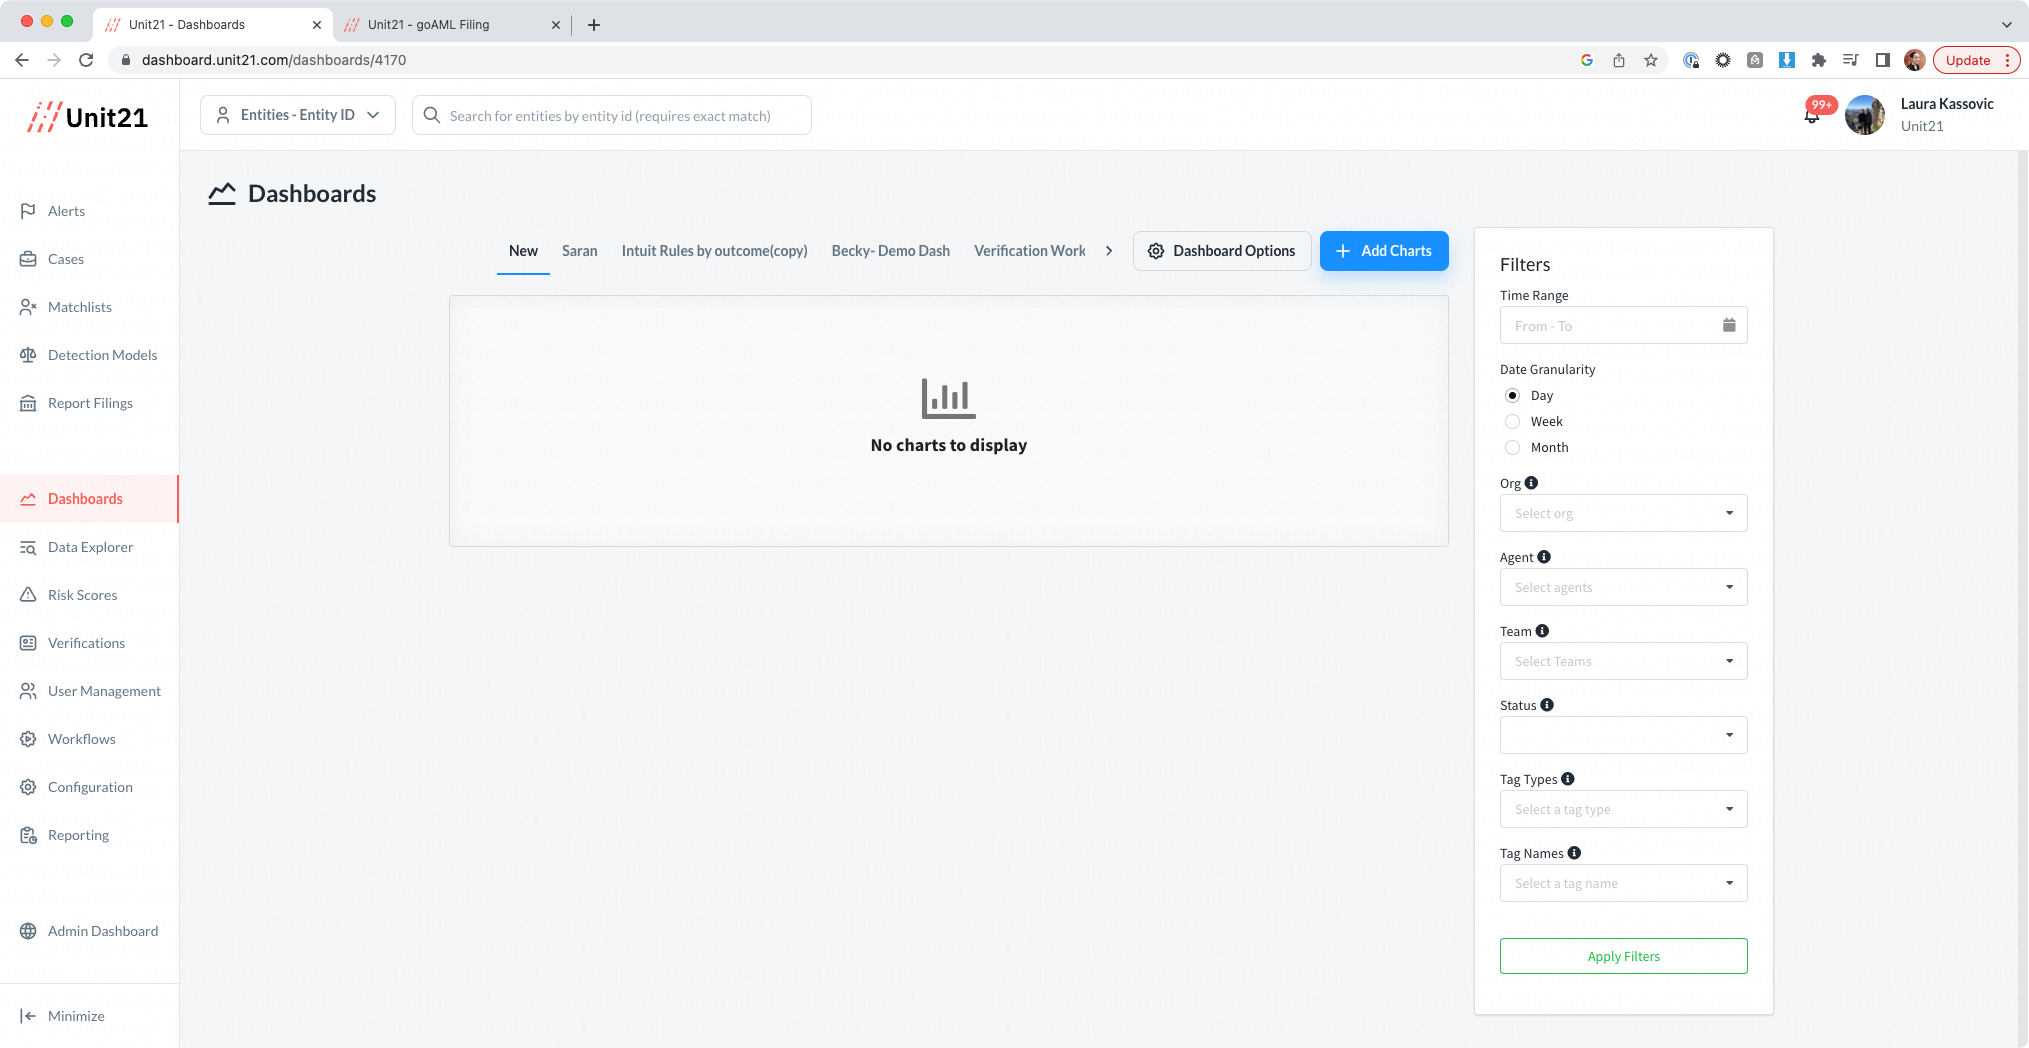Screen dimensions: 2029x1048
Task: Open the Report Filings building icon
Action: click(x=28, y=403)
